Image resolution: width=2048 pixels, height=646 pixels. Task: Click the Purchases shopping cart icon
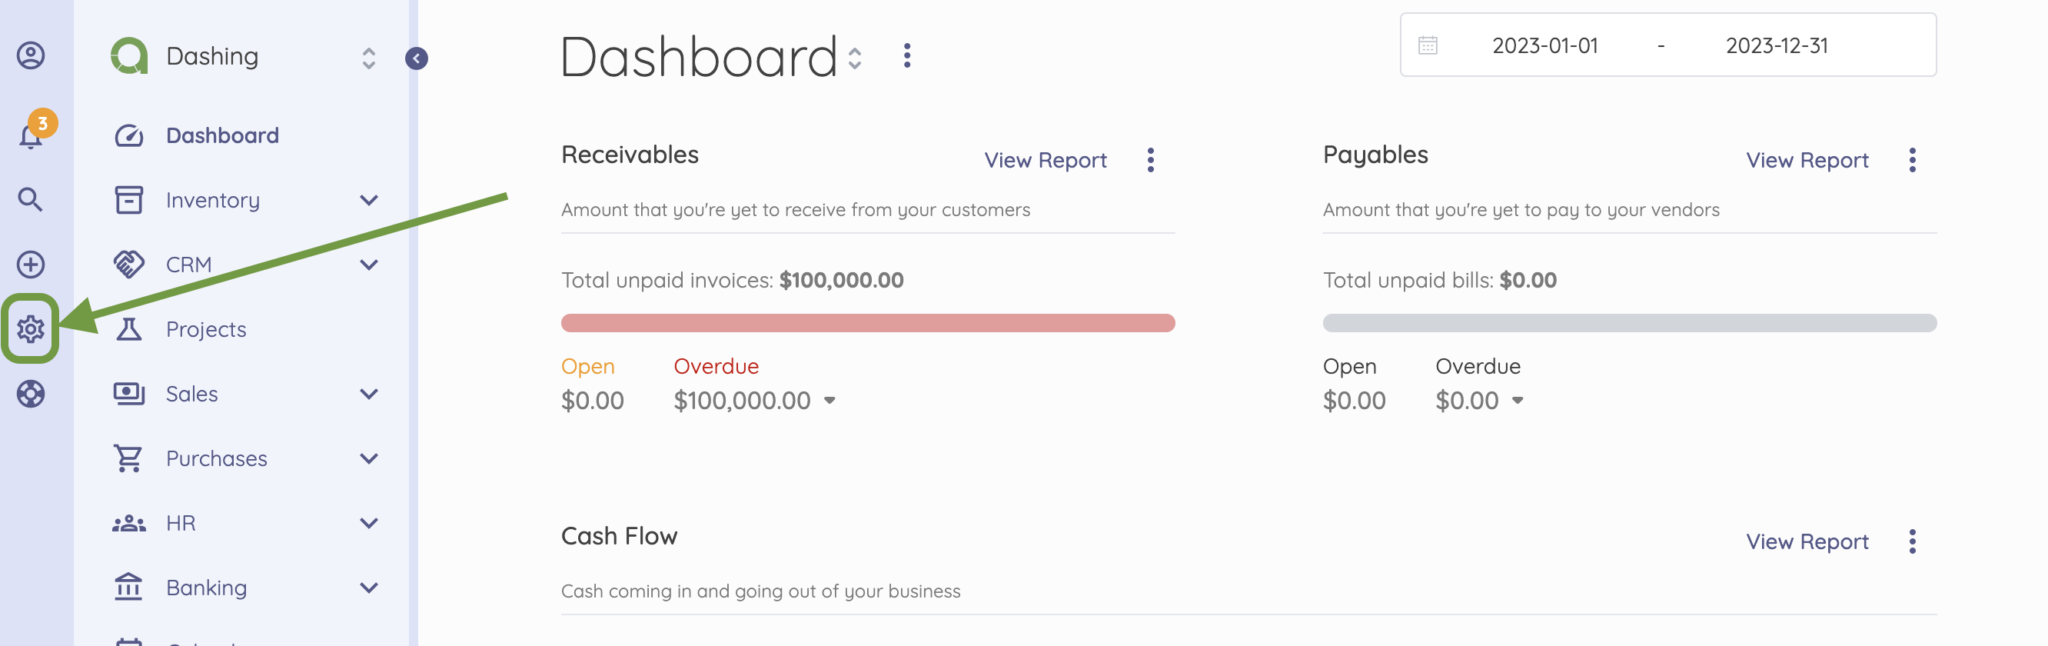(128, 458)
